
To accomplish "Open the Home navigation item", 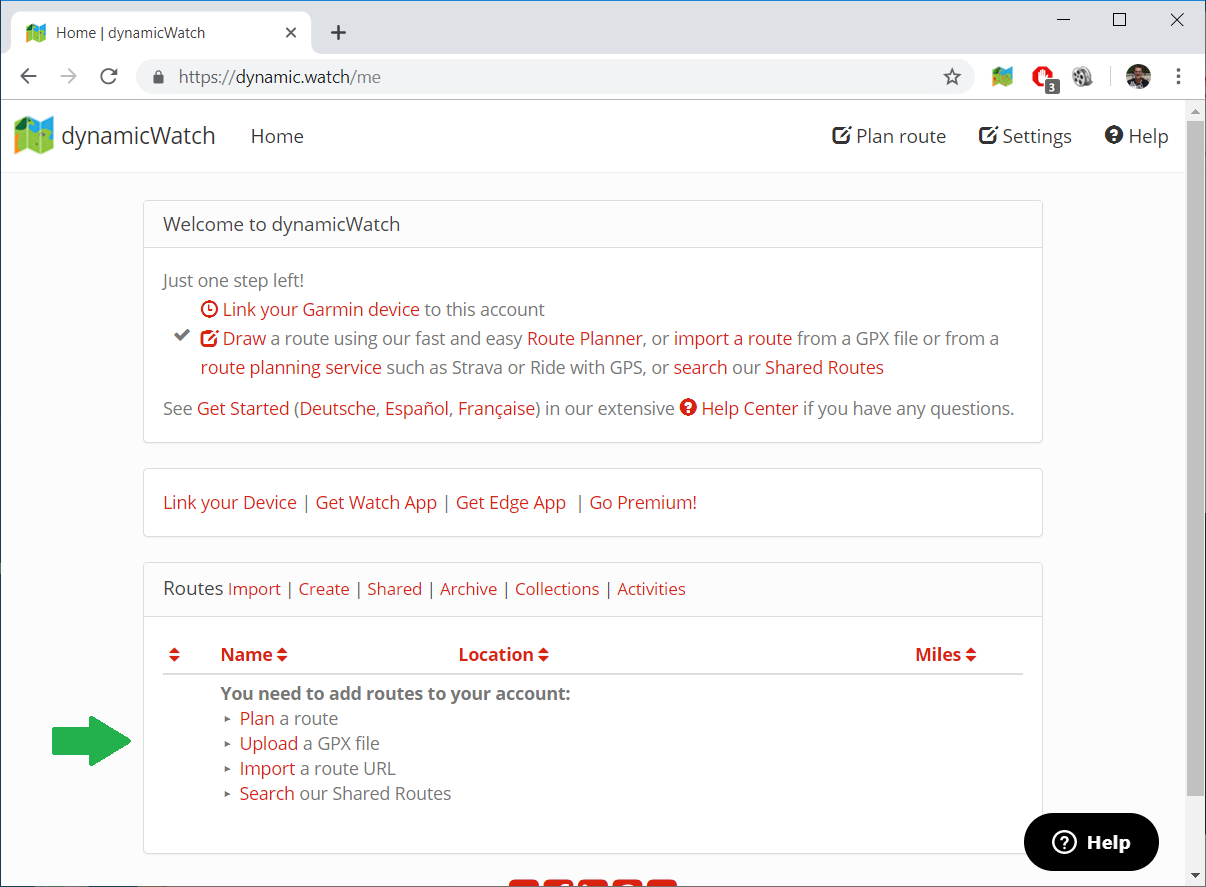I will point(277,137).
